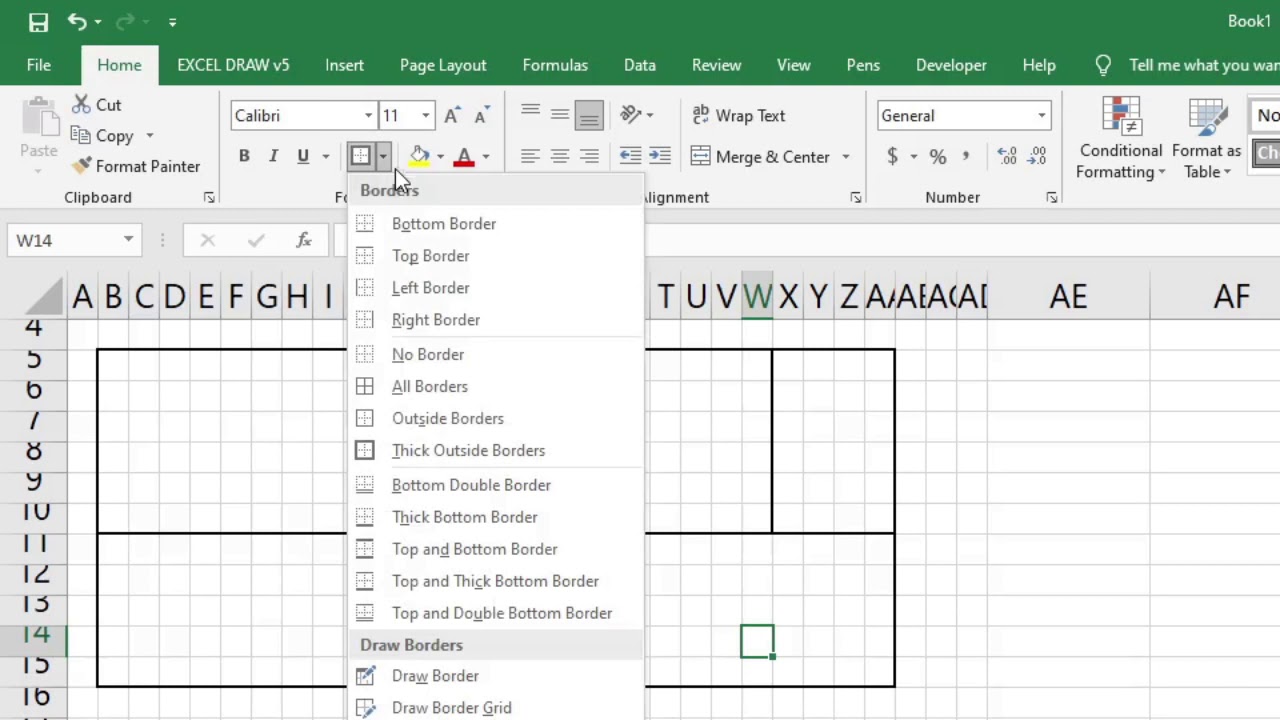Click the Decrease Decimal icon
The image size is (1280, 720).
point(1037,156)
